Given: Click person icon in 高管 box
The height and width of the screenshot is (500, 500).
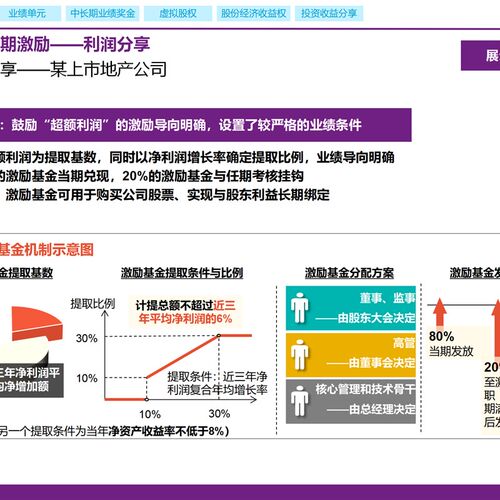Looking at the screenshot, I should [300, 355].
